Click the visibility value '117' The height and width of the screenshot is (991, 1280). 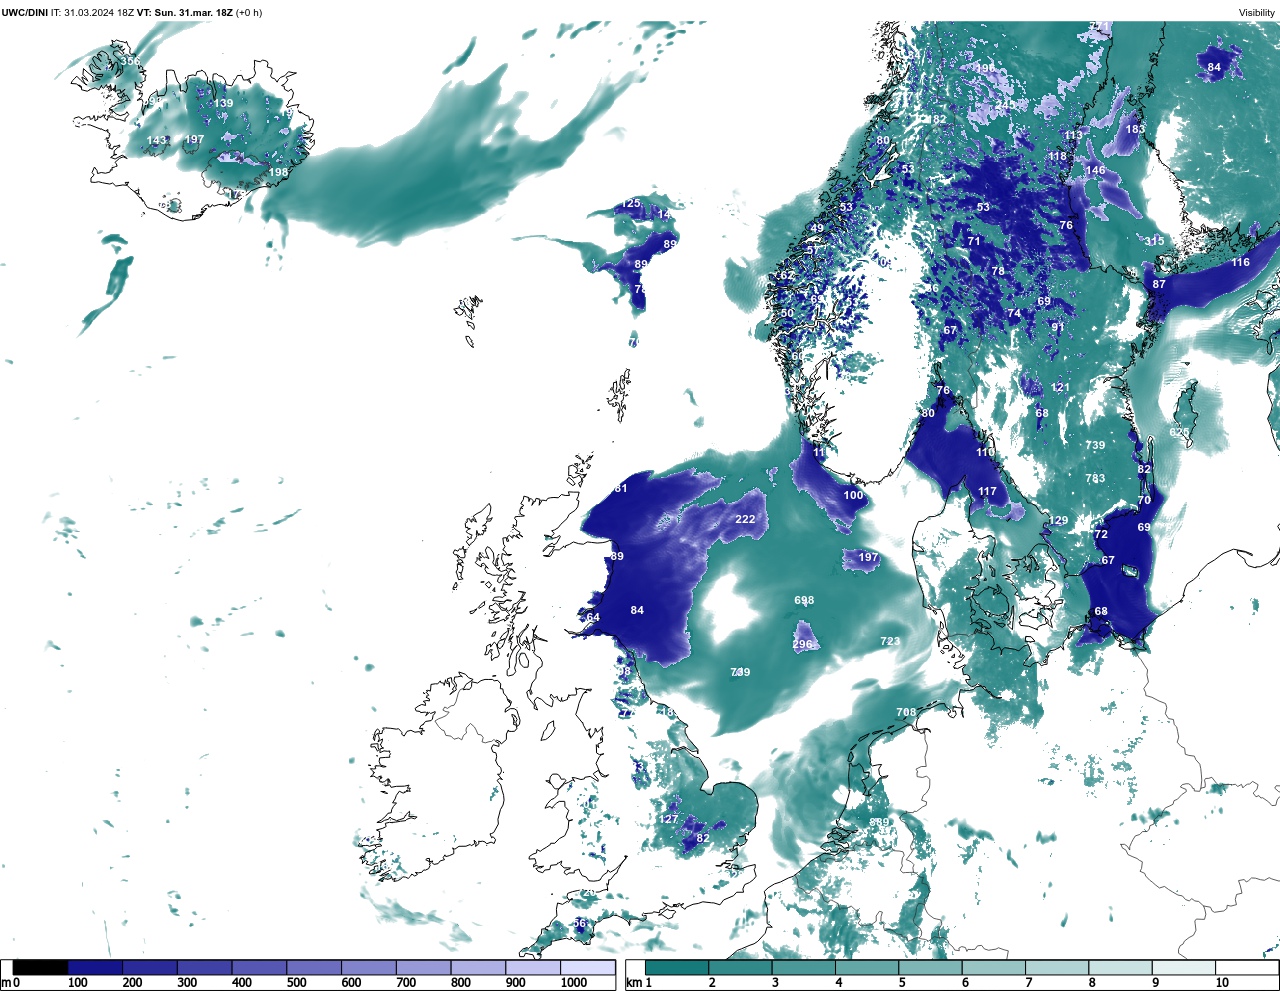pos(988,491)
